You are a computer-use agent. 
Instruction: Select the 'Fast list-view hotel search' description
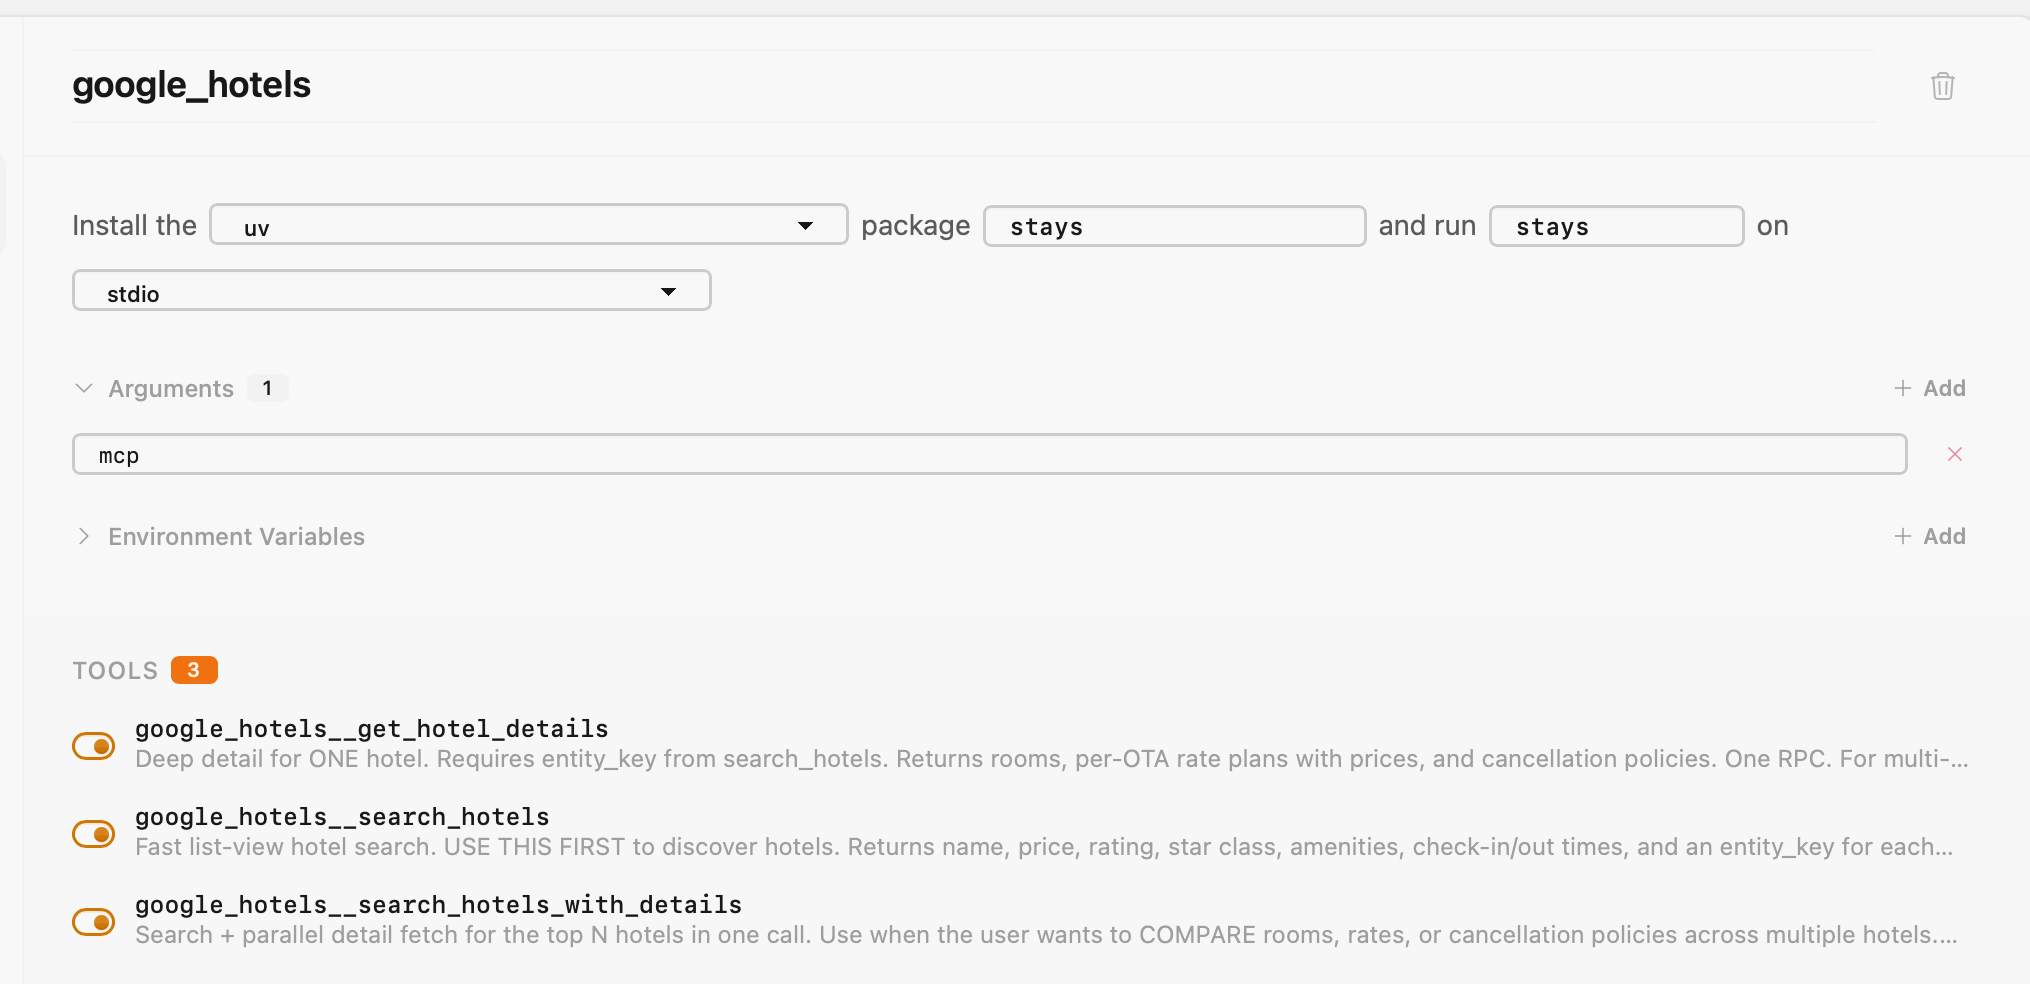(1044, 847)
